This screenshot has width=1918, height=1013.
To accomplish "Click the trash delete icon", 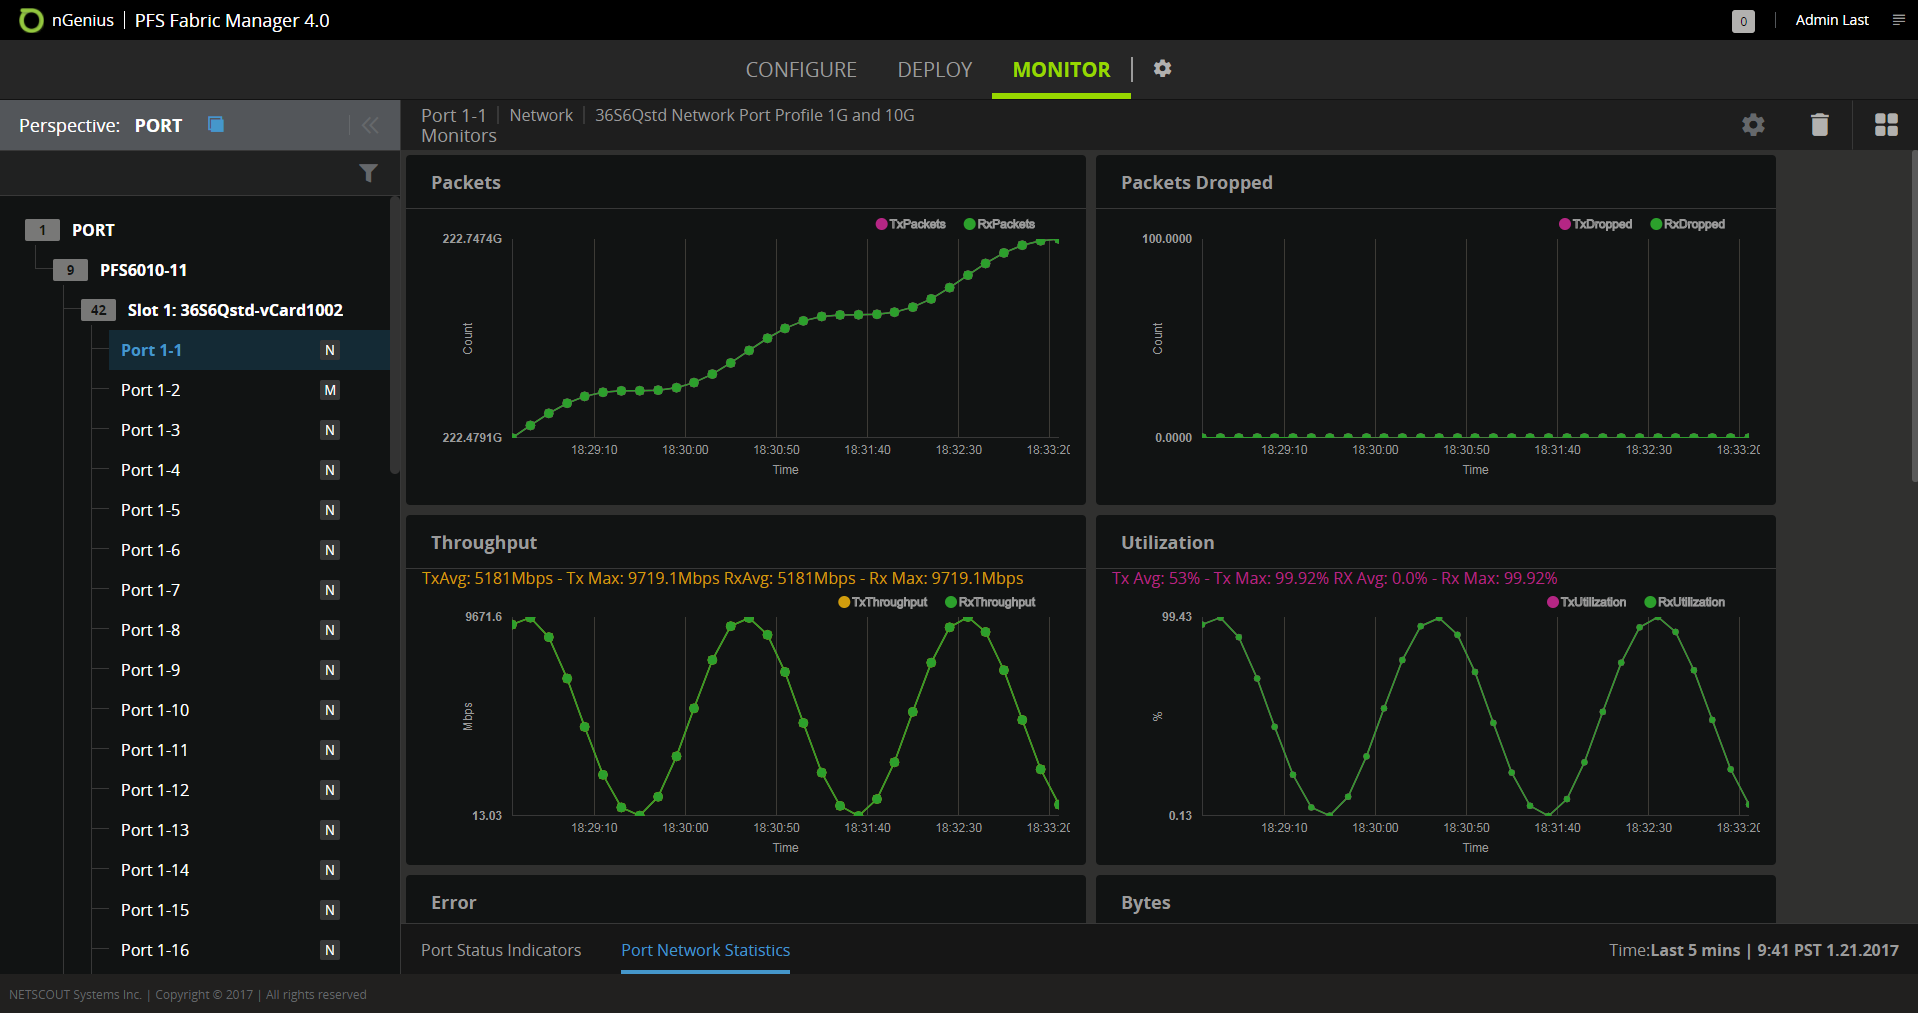I will pos(1820,125).
